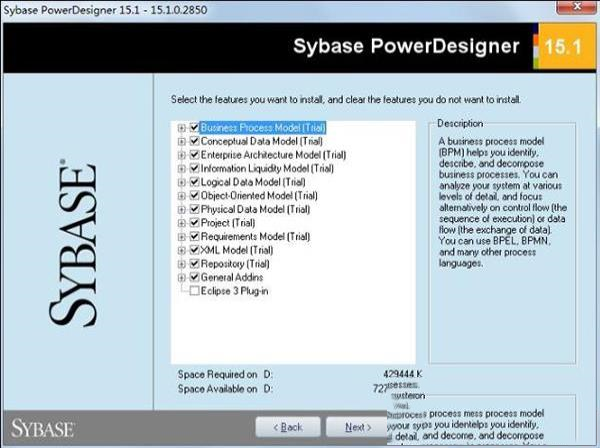Expand the General Addins tree node
600x448 pixels.
tap(182, 278)
